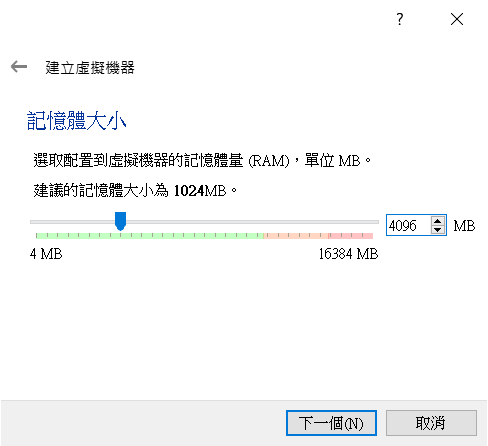Click the 記憶體大小 heading
Viewport: 488px width, 446px height.
(x=76, y=121)
